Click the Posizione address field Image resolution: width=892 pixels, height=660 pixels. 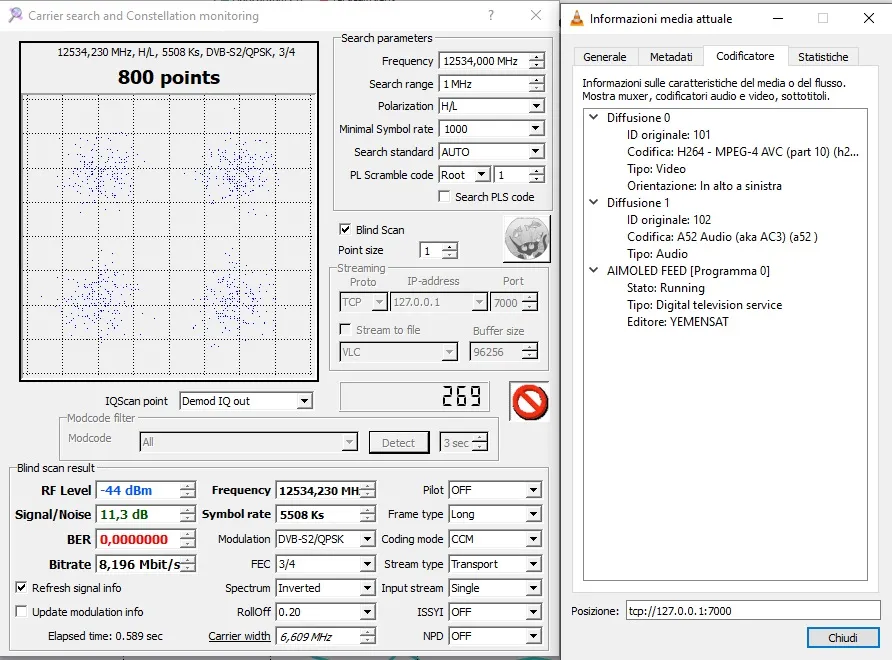(751, 610)
